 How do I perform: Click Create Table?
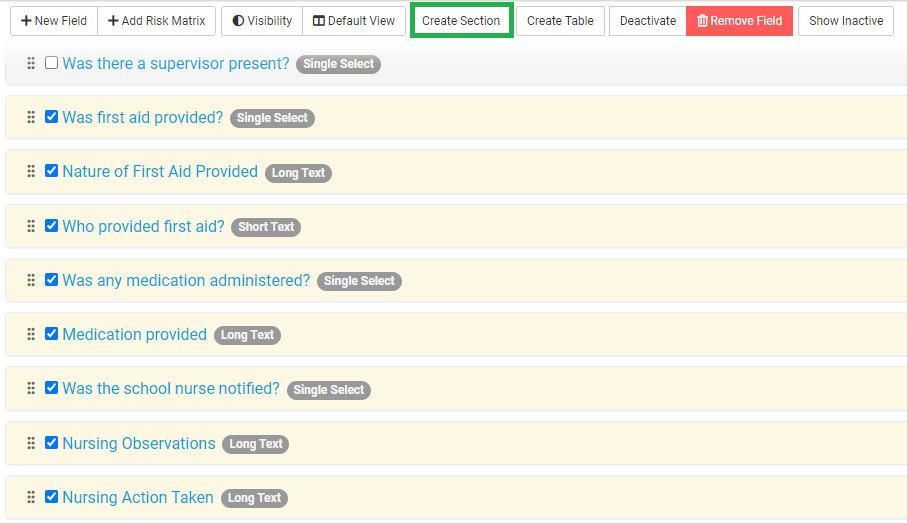560,21
